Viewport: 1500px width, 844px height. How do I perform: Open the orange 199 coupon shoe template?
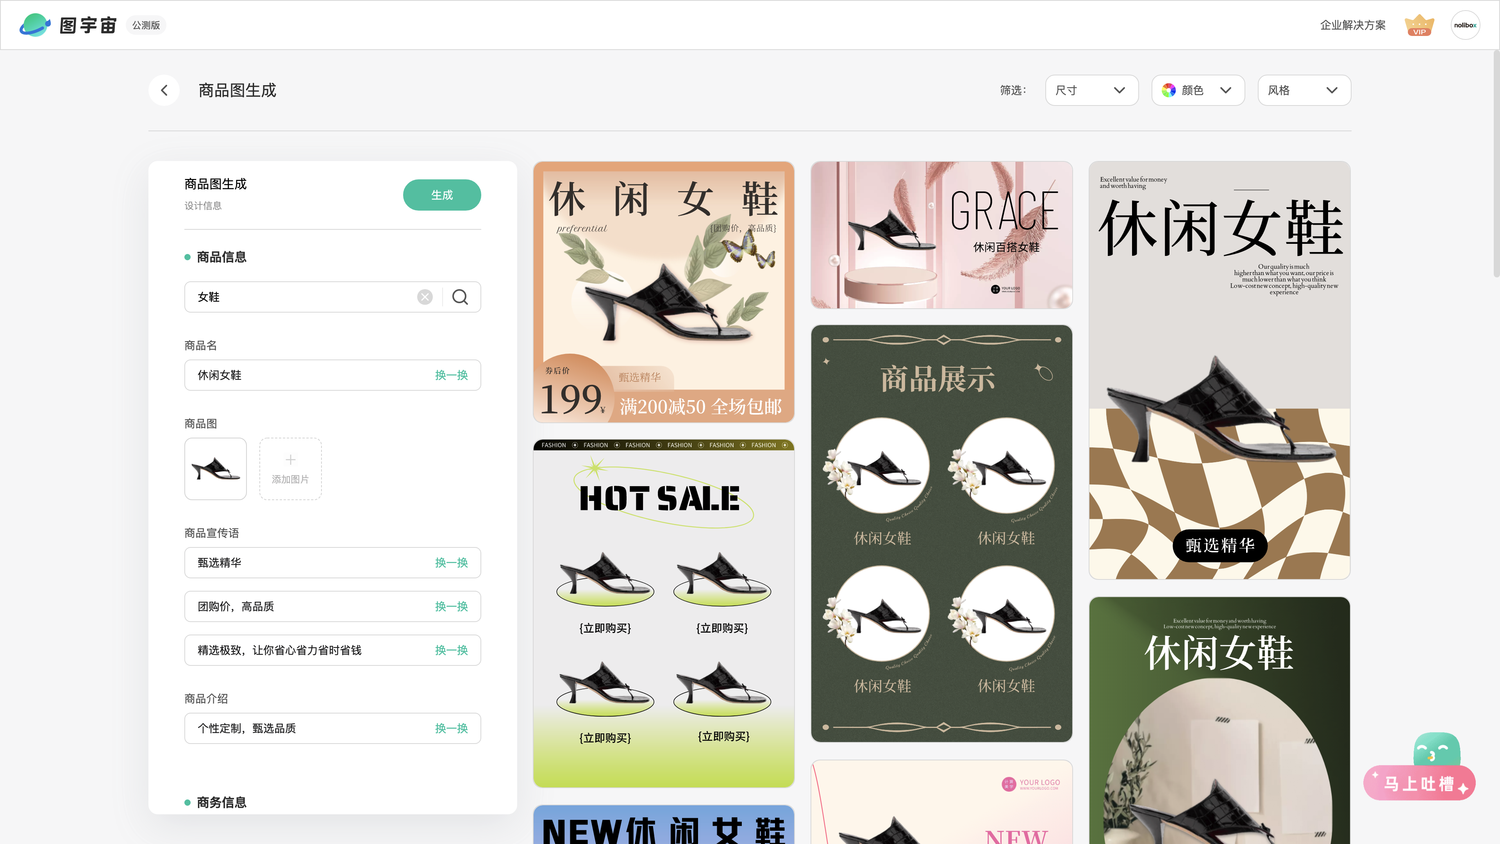(664, 292)
